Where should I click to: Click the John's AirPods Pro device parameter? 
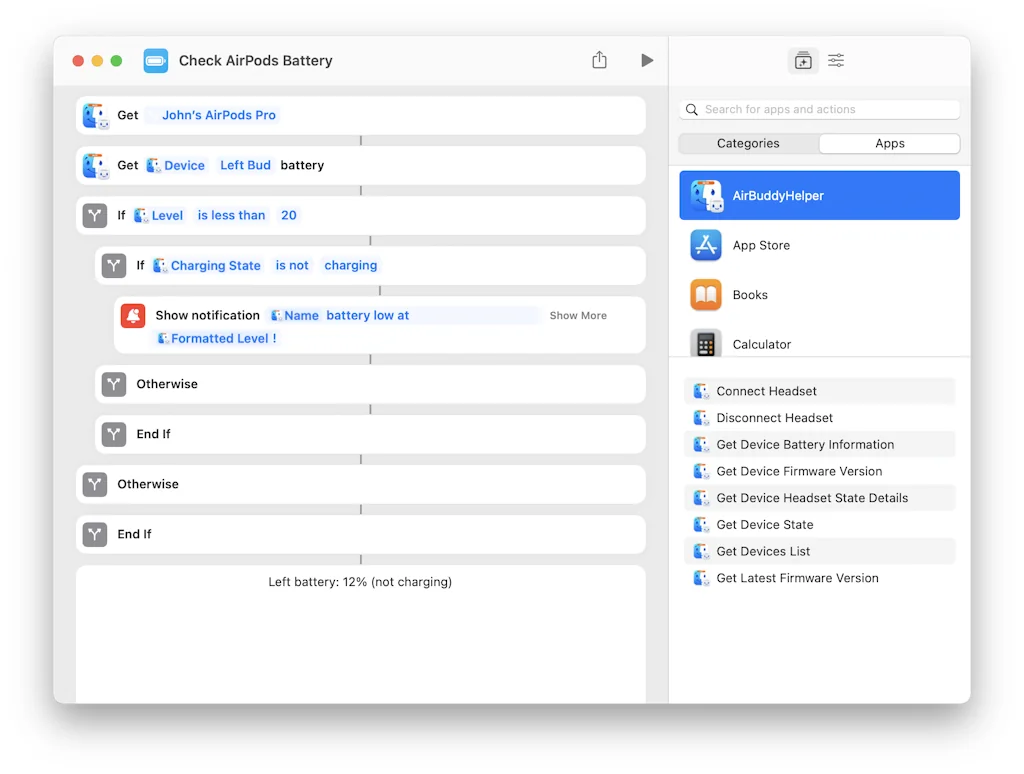tap(218, 115)
